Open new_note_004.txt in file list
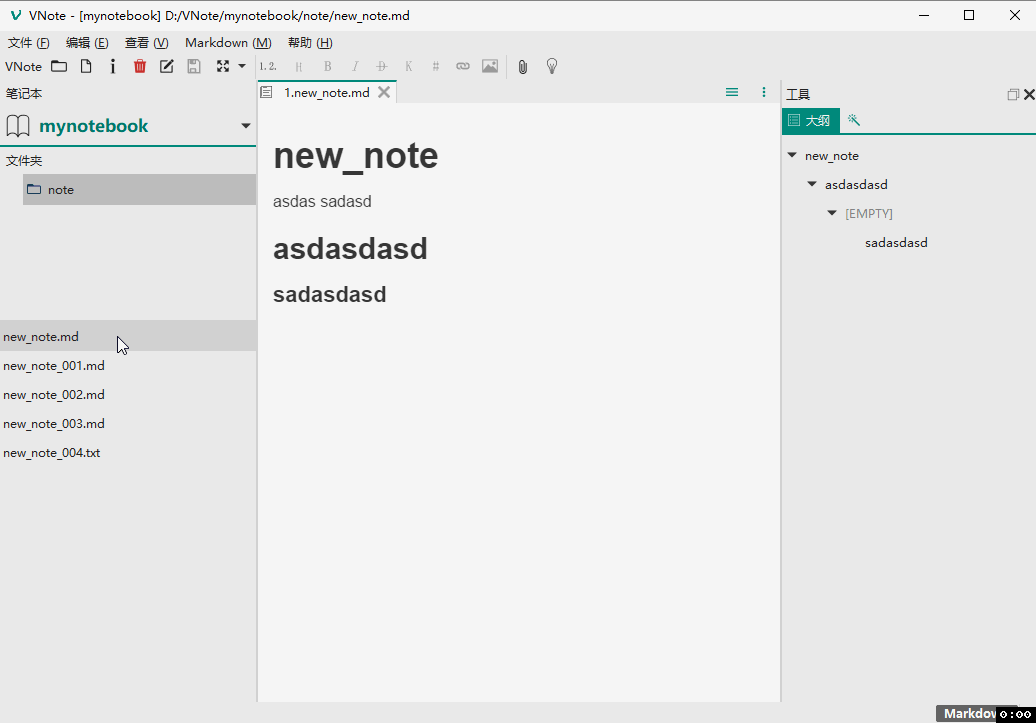The image size is (1036, 723). click(128, 453)
